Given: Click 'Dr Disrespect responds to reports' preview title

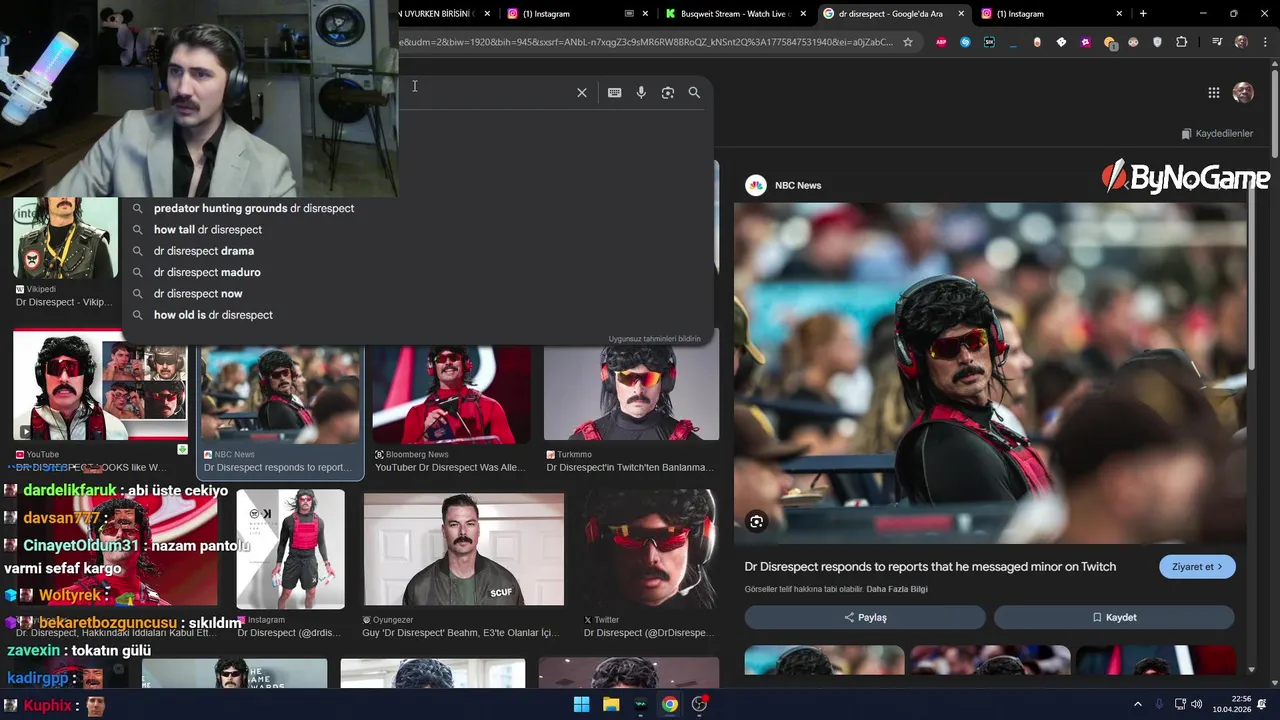Looking at the screenshot, I should coord(930,567).
